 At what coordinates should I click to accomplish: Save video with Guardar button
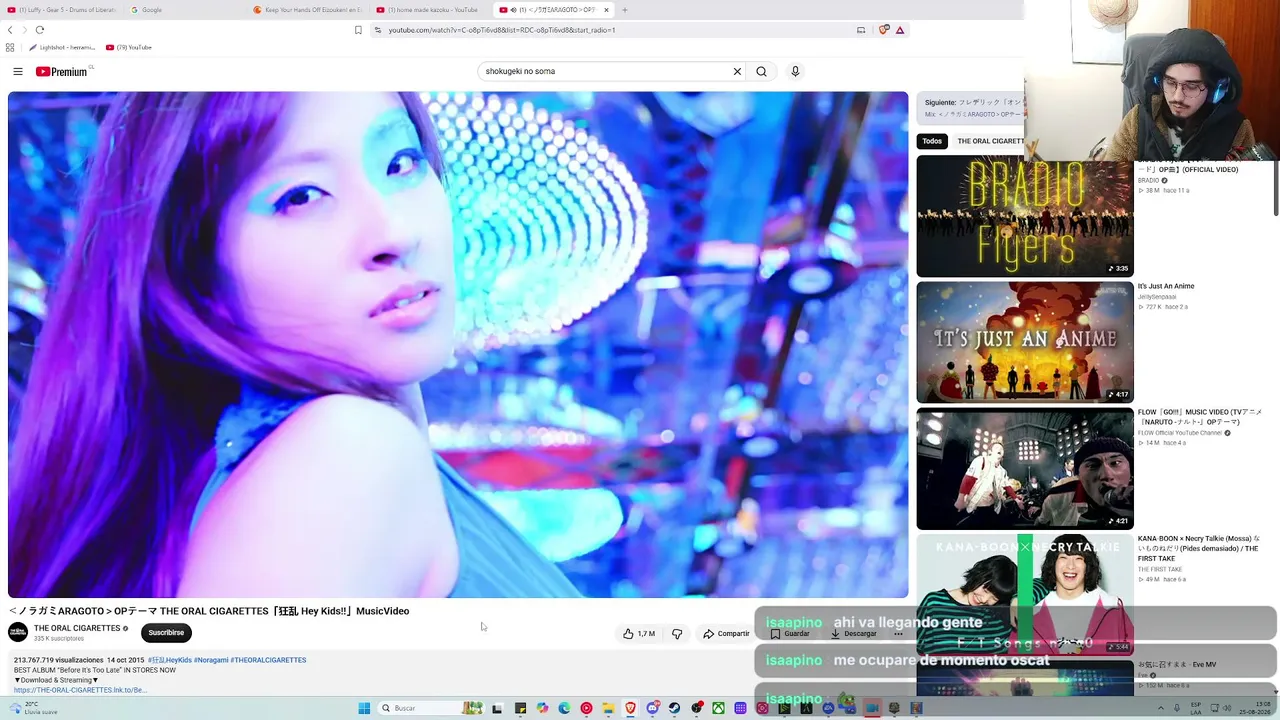click(790, 634)
